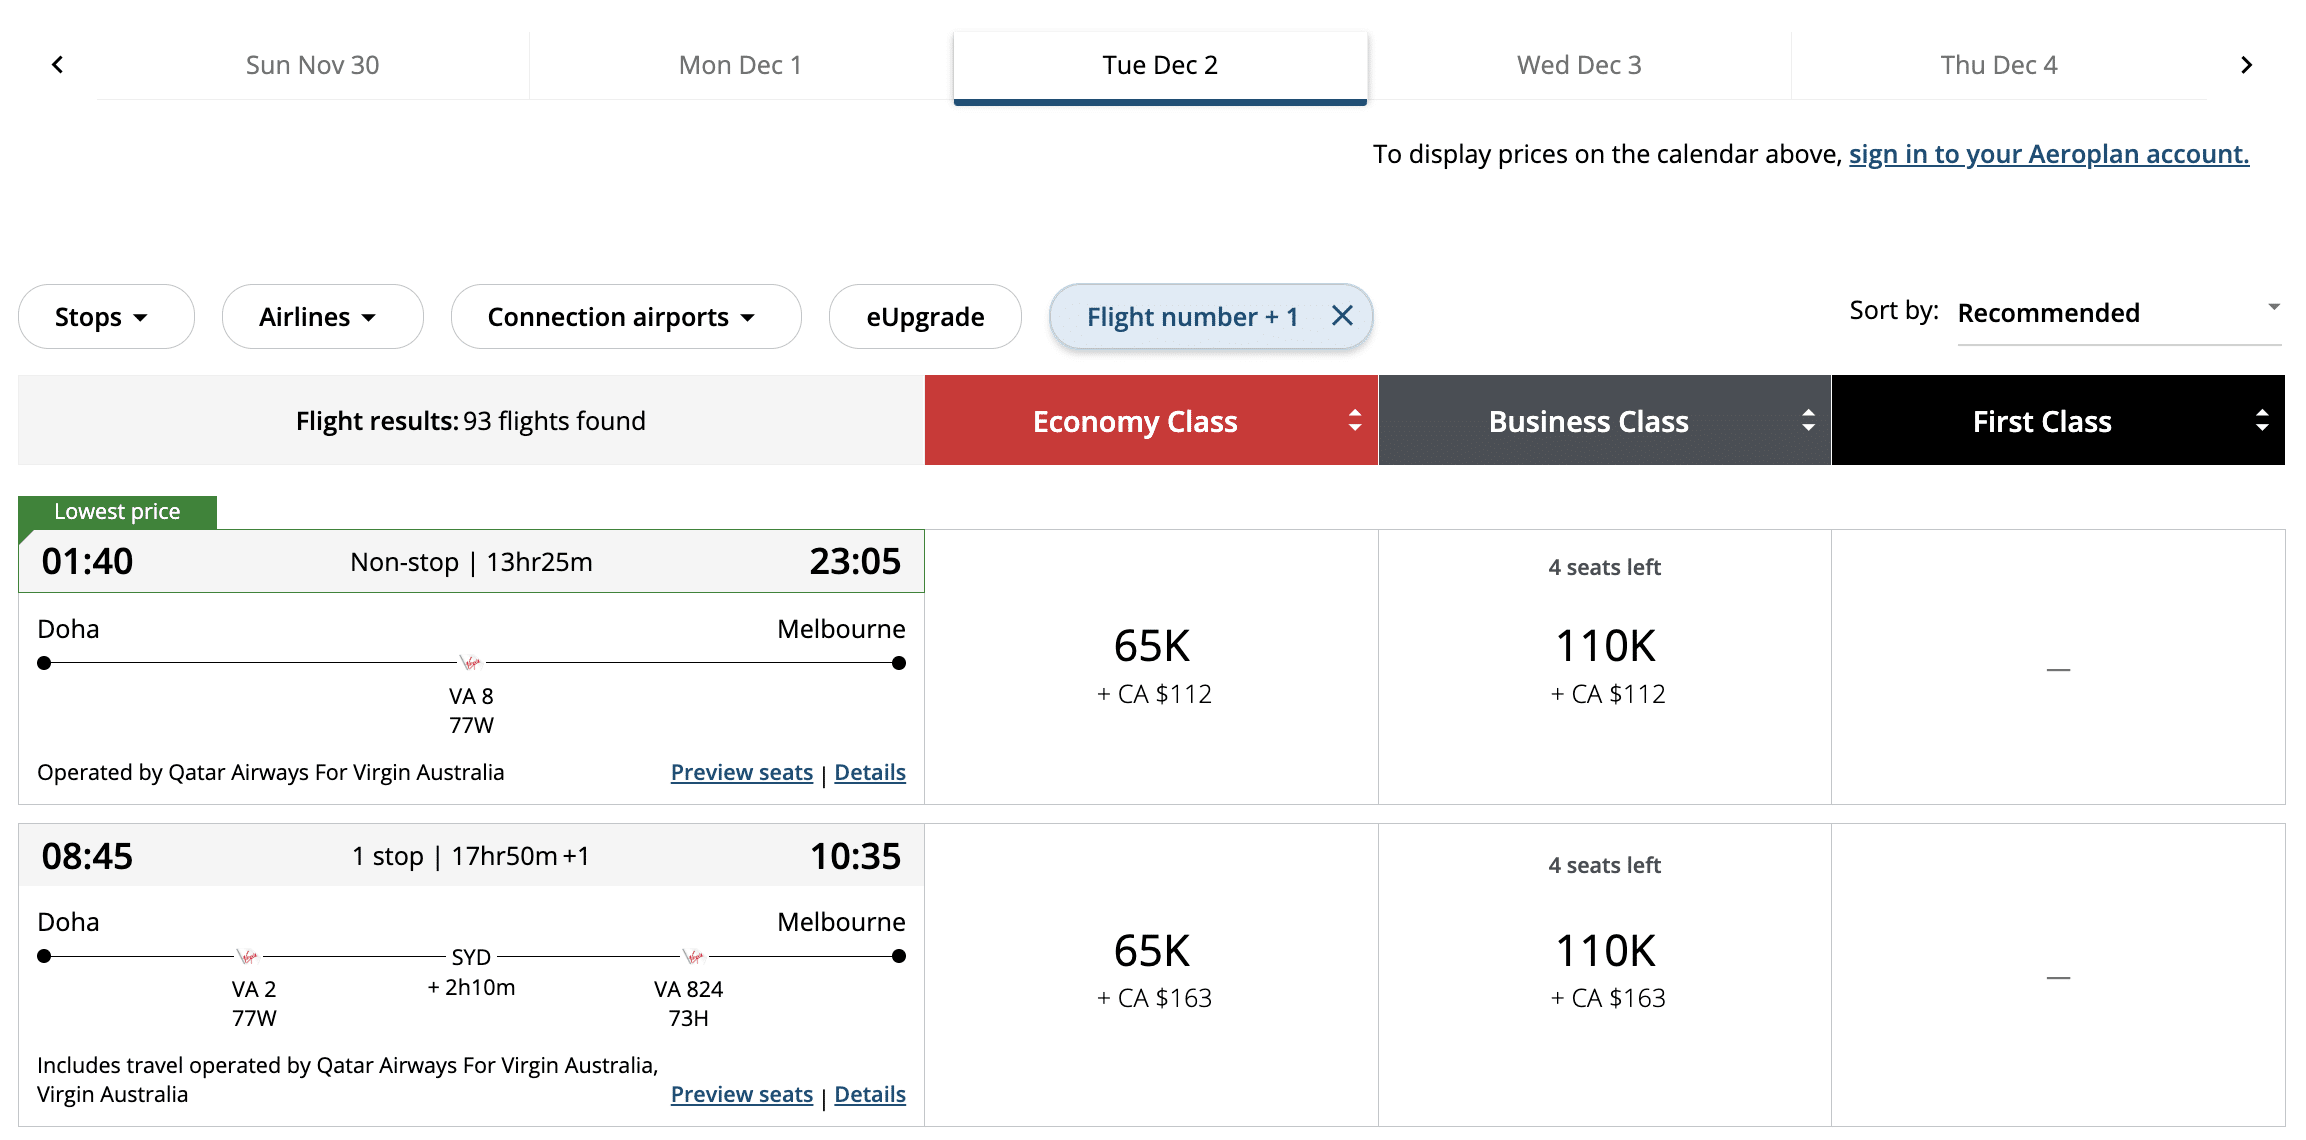Viewport: 2306px width, 1140px height.
Task: Open Preview seats for the non-stop flight
Action: point(741,772)
